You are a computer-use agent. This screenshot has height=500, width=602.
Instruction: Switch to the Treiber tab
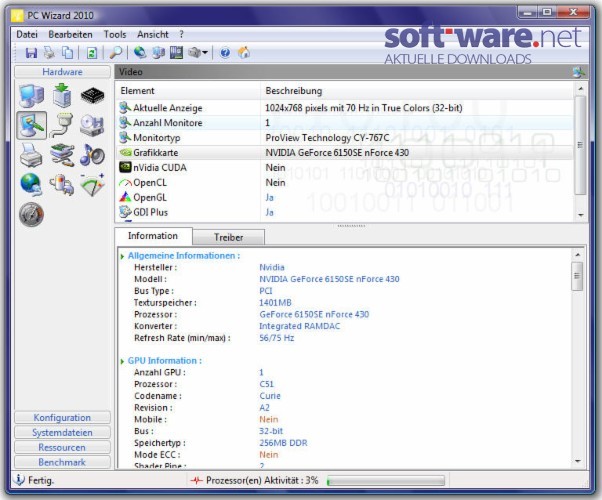point(228,237)
